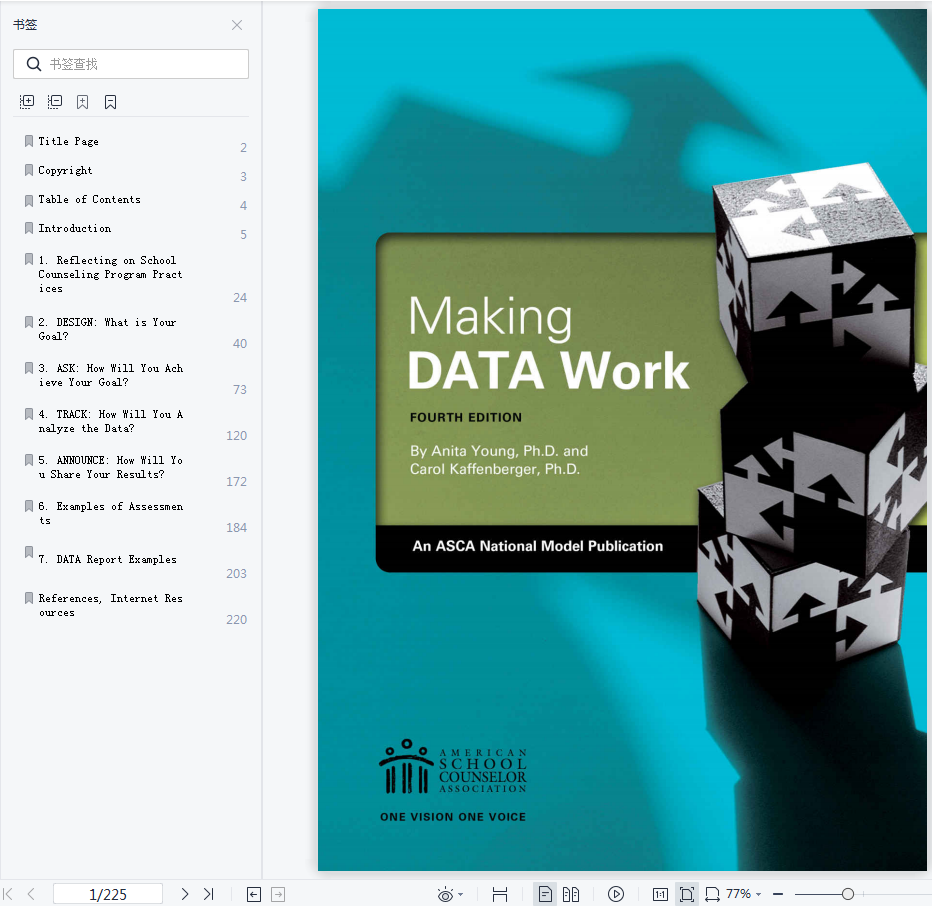932x906 pixels.
Task: Click the bookmark search field
Action: pyautogui.click(x=131, y=64)
